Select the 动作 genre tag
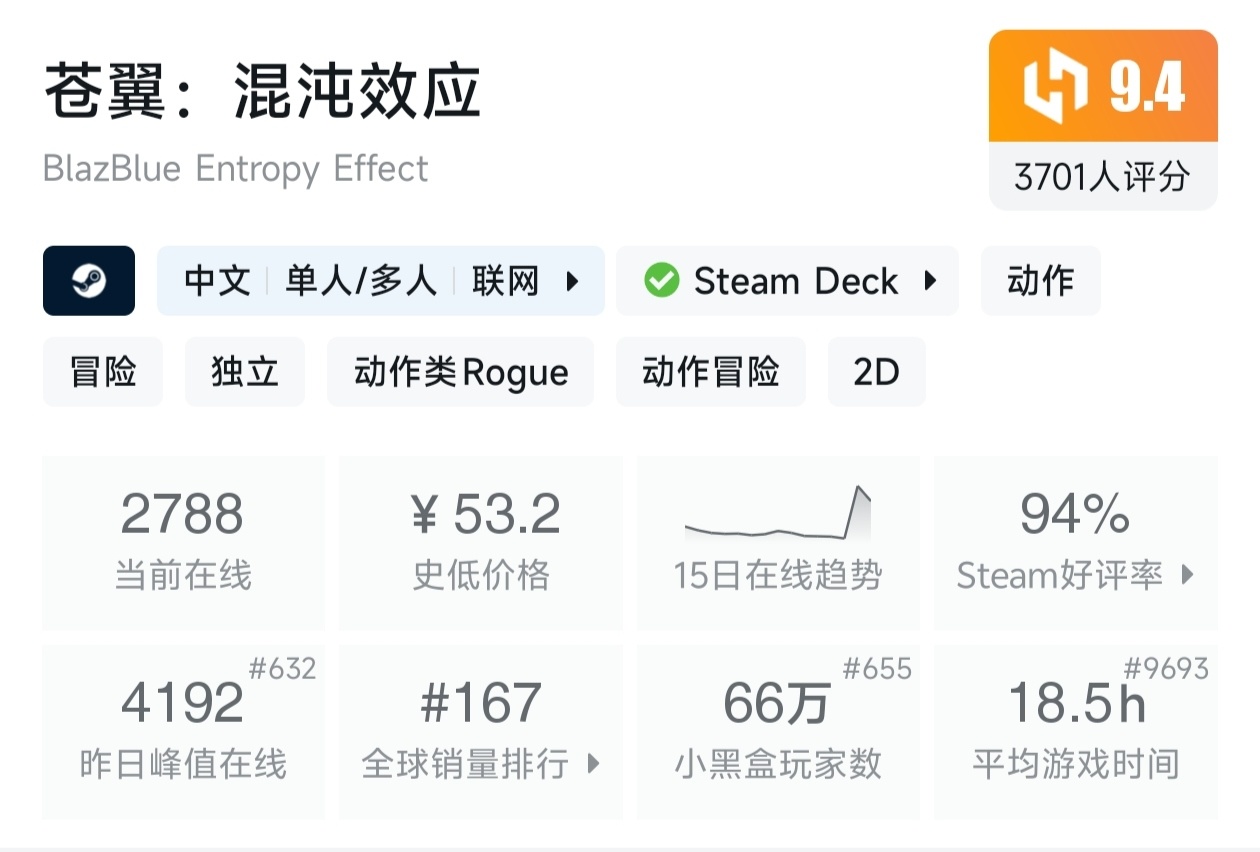 (x=1040, y=281)
